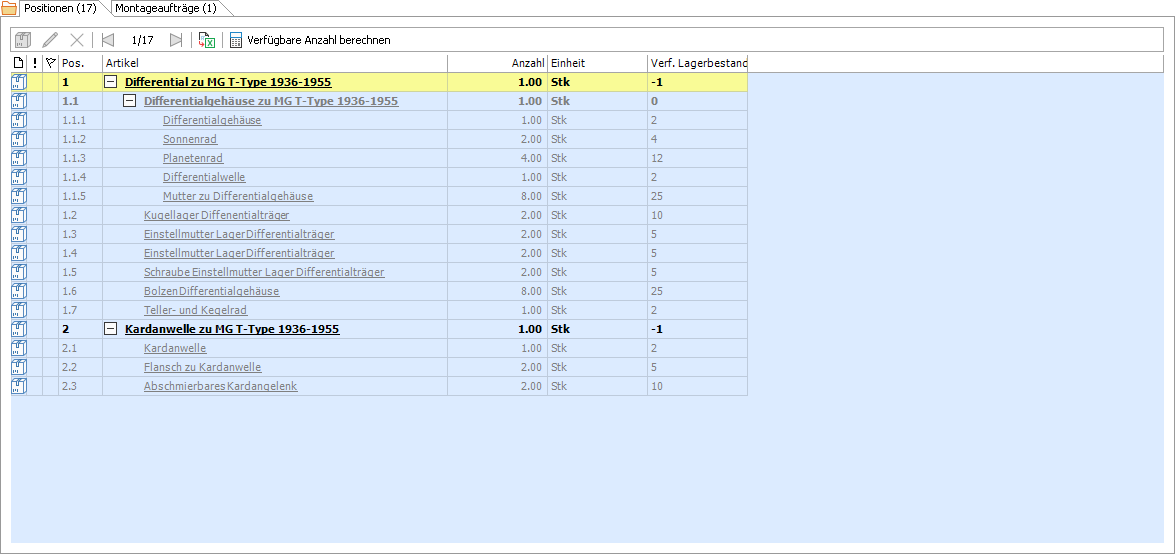1175x554 pixels.
Task: Open the Flansch zu Kardanwelle link
Action: point(202,367)
